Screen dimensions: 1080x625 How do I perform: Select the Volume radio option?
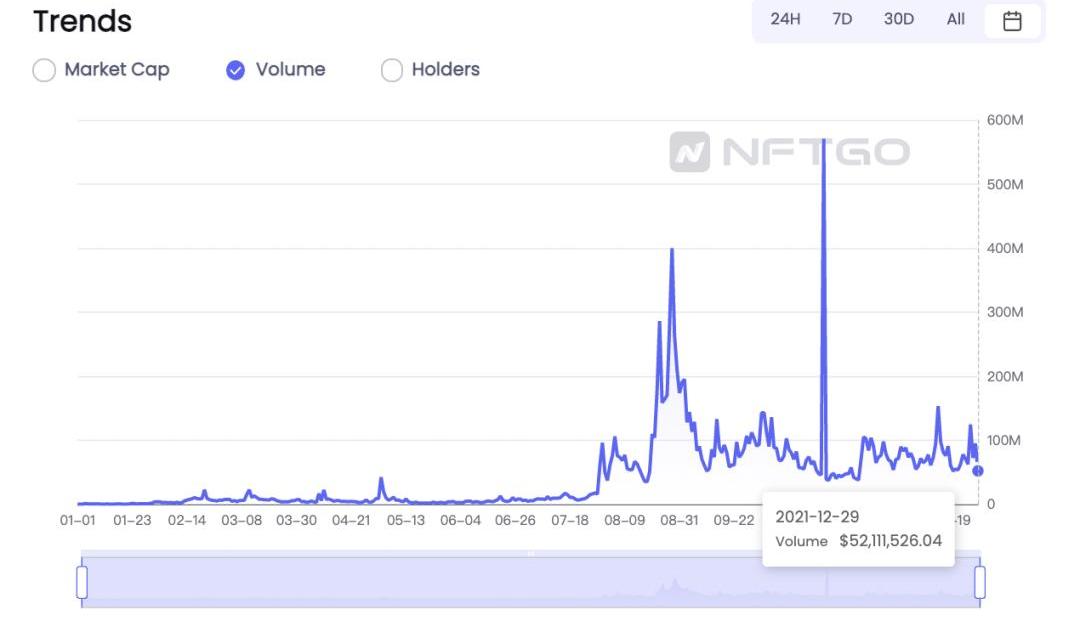click(x=236, y=70)
